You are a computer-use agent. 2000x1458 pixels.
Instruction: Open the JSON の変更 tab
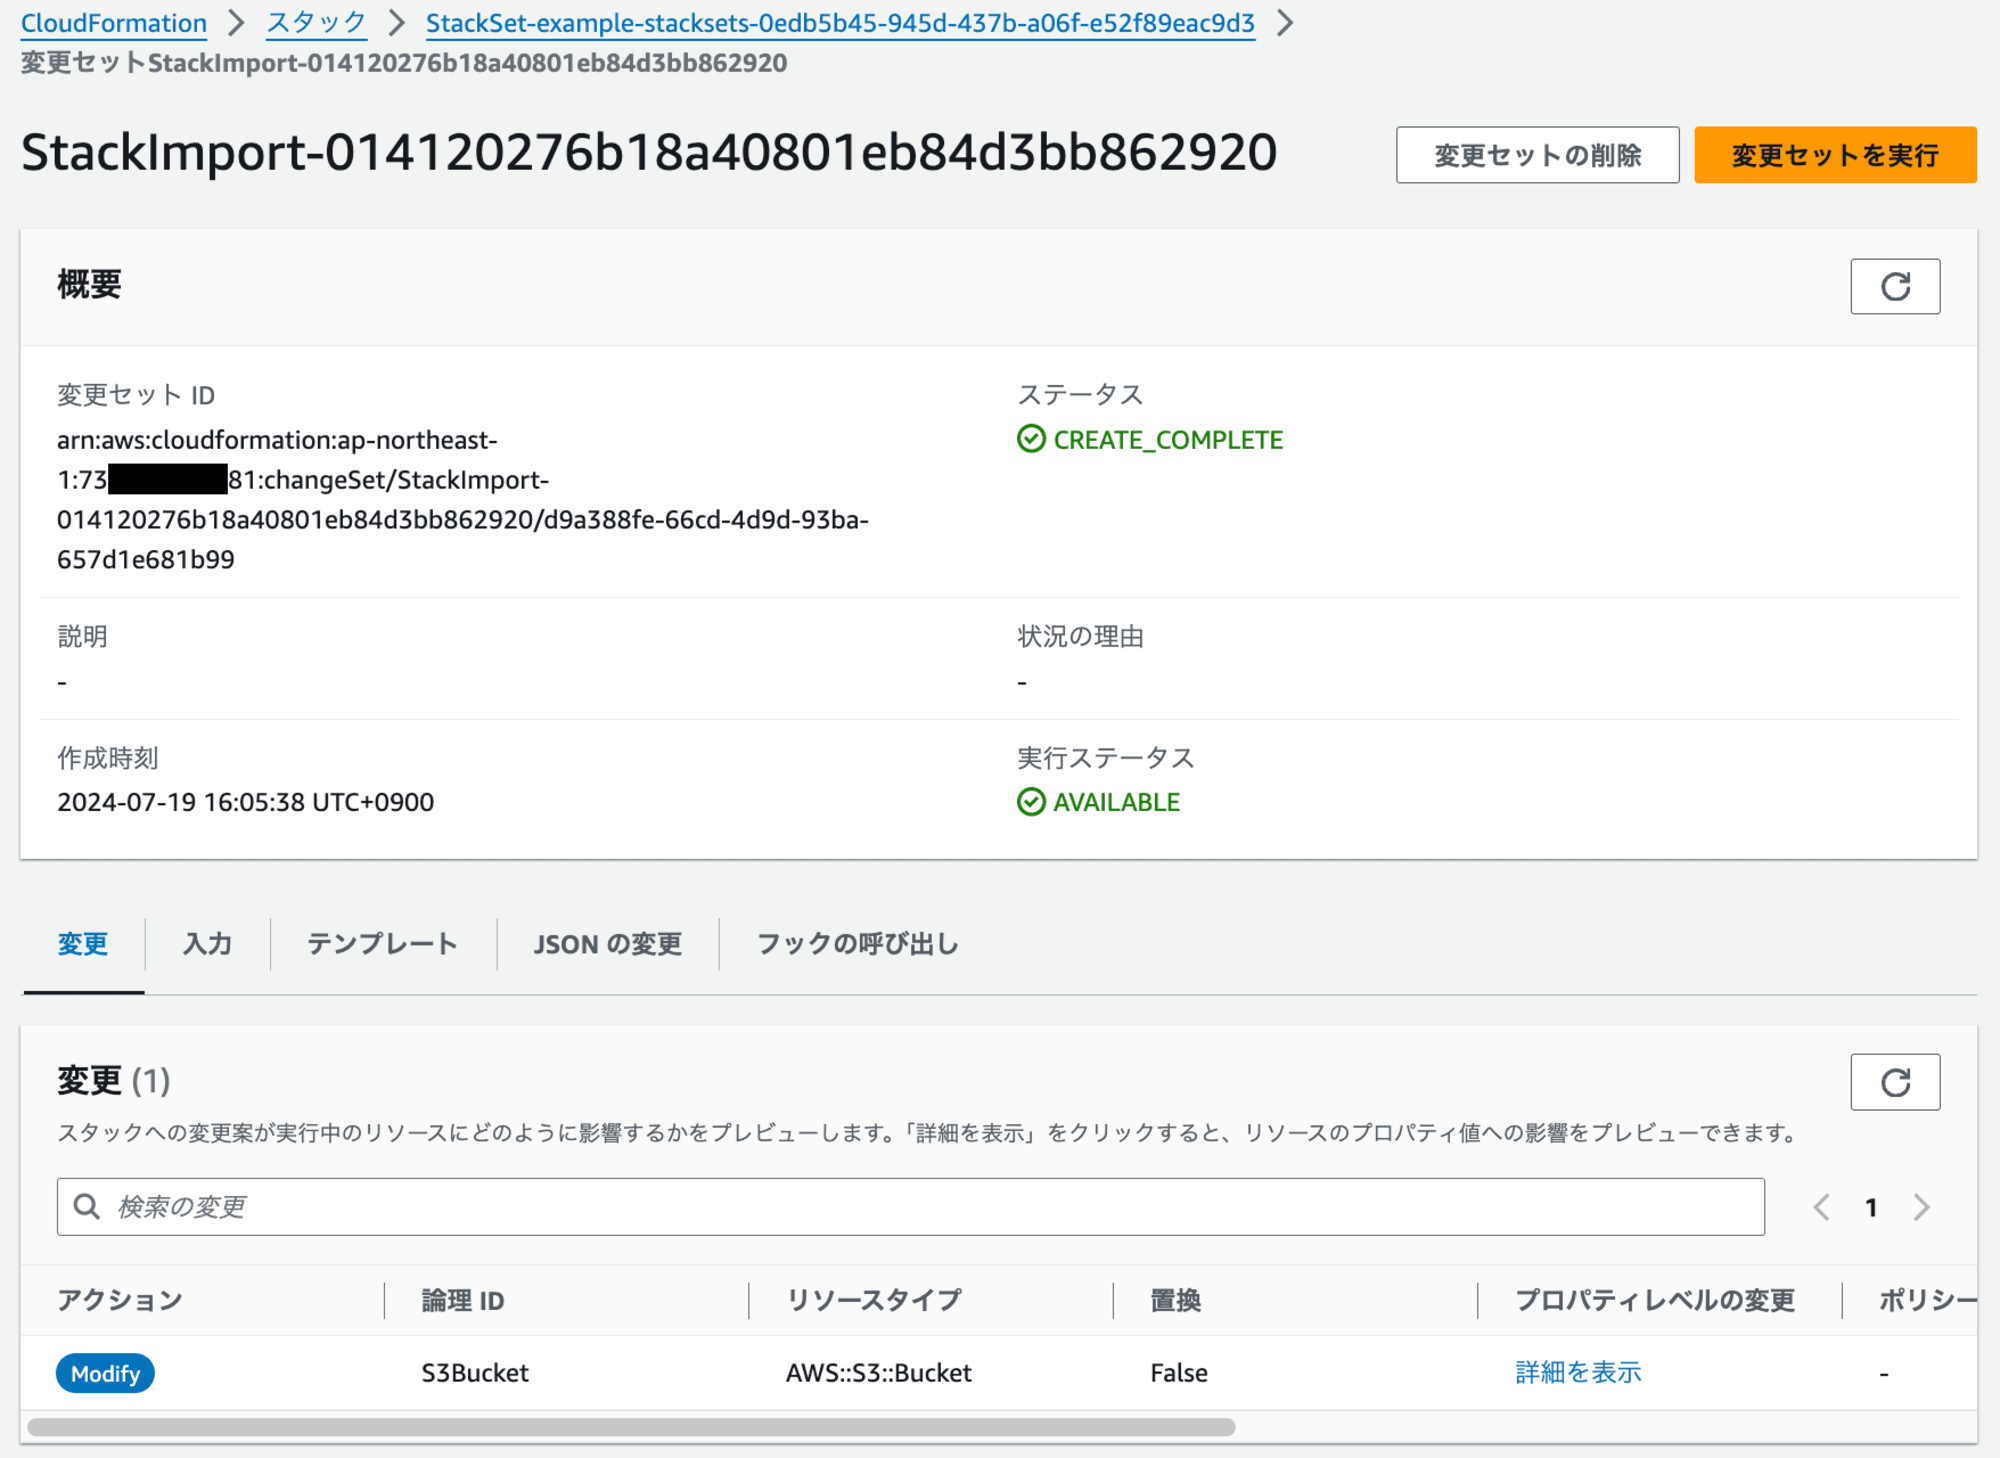tap(607, 944)
